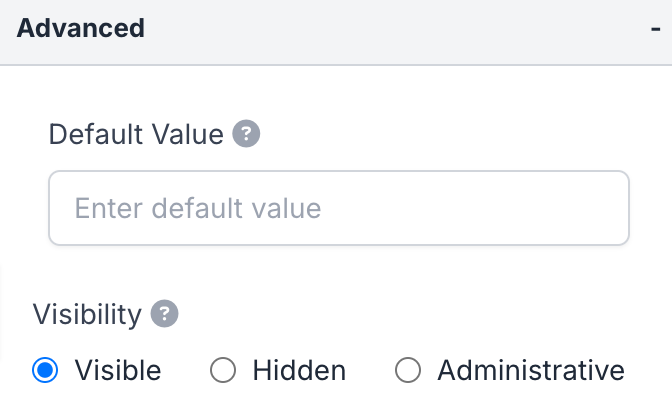Click the Hidden option label text
Image resolution: width=672 pixels, height=410 pixels.
[298, 371]
